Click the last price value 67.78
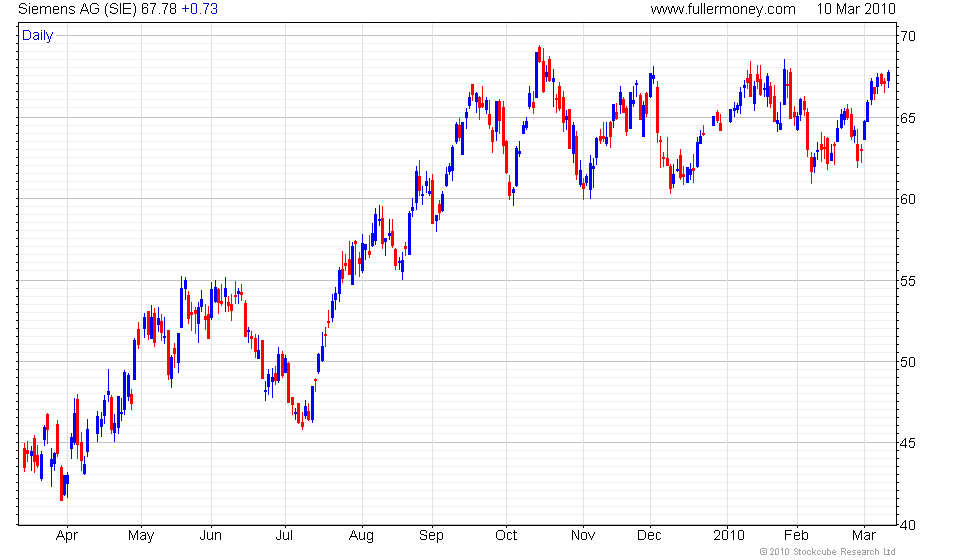 point(159,9)
